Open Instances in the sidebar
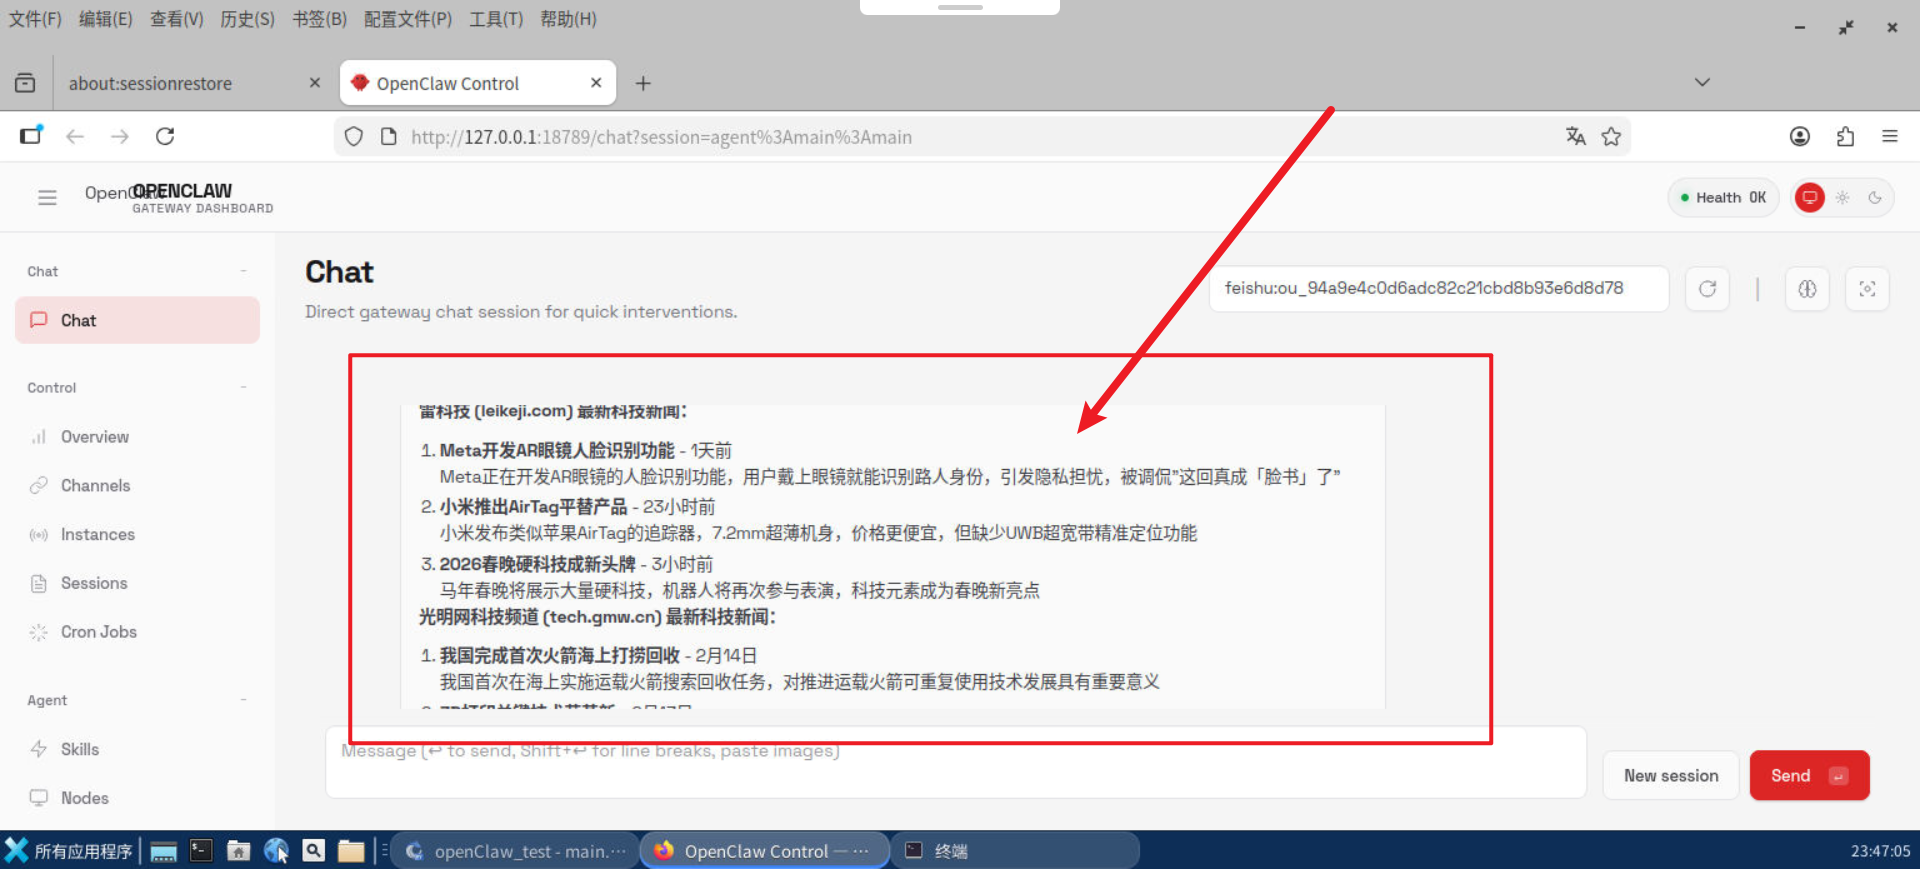 click(137, 534)
